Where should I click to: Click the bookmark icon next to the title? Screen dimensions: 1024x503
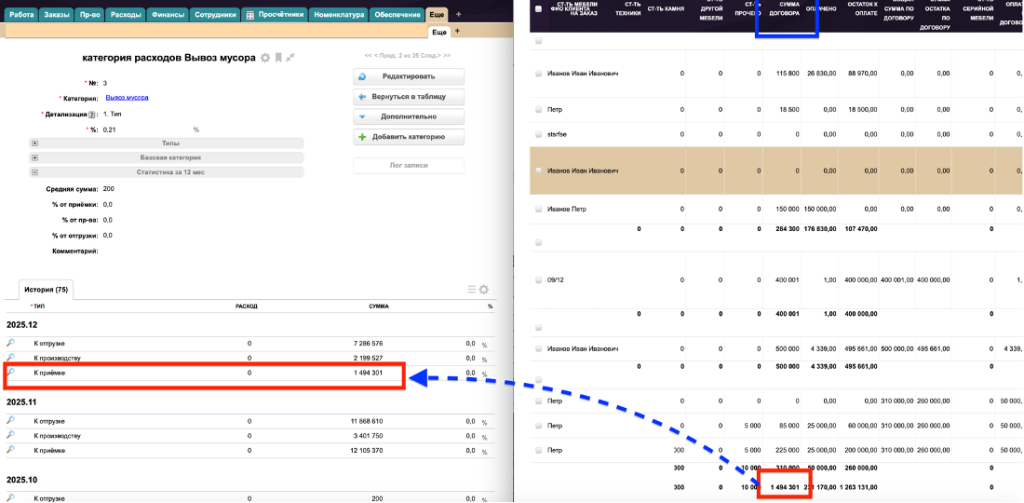278,58
